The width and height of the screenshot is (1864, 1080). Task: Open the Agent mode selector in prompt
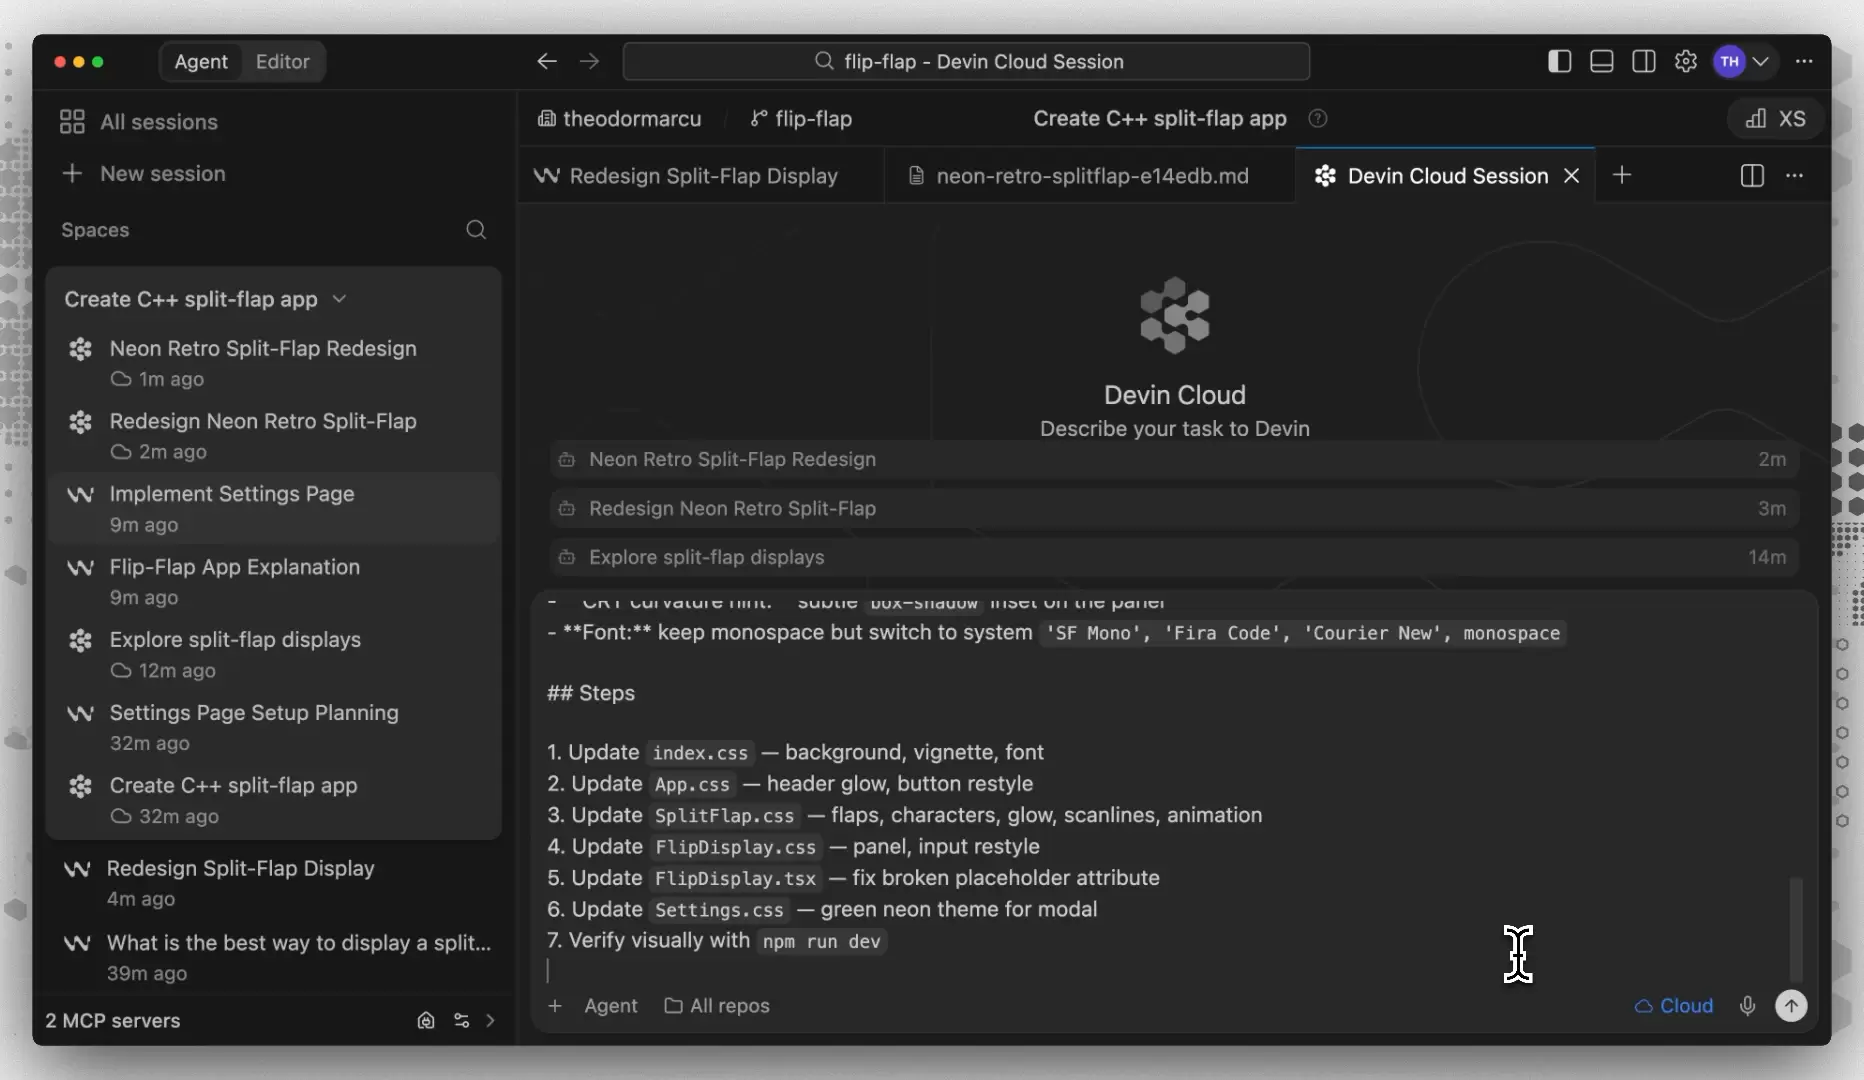(x=610, y=1006)
